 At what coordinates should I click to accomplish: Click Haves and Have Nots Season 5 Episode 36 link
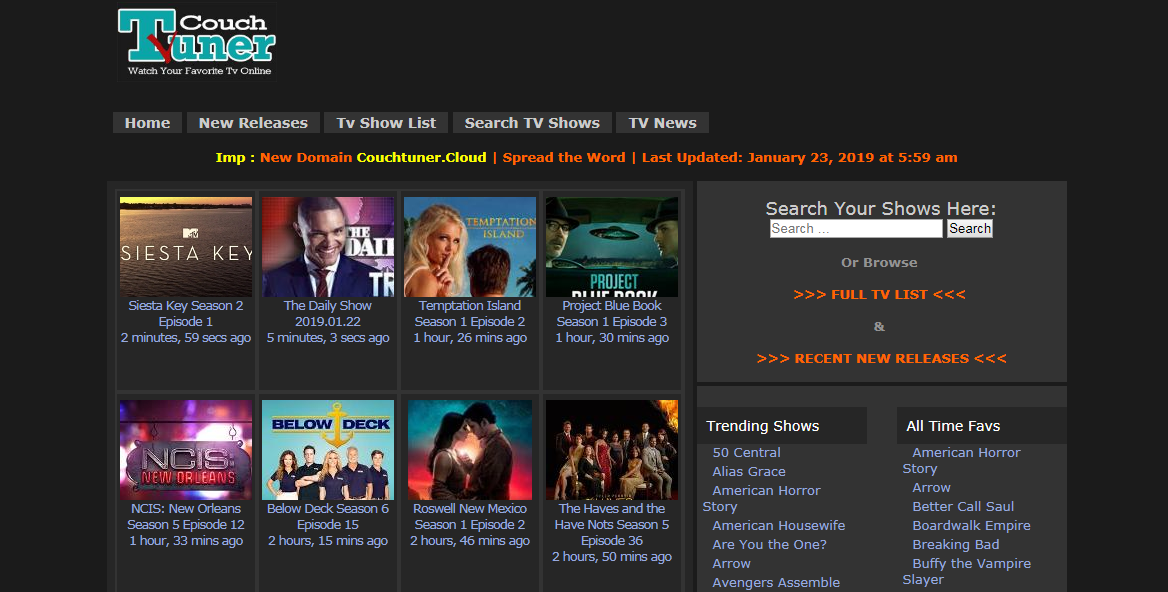coord(612,524)
